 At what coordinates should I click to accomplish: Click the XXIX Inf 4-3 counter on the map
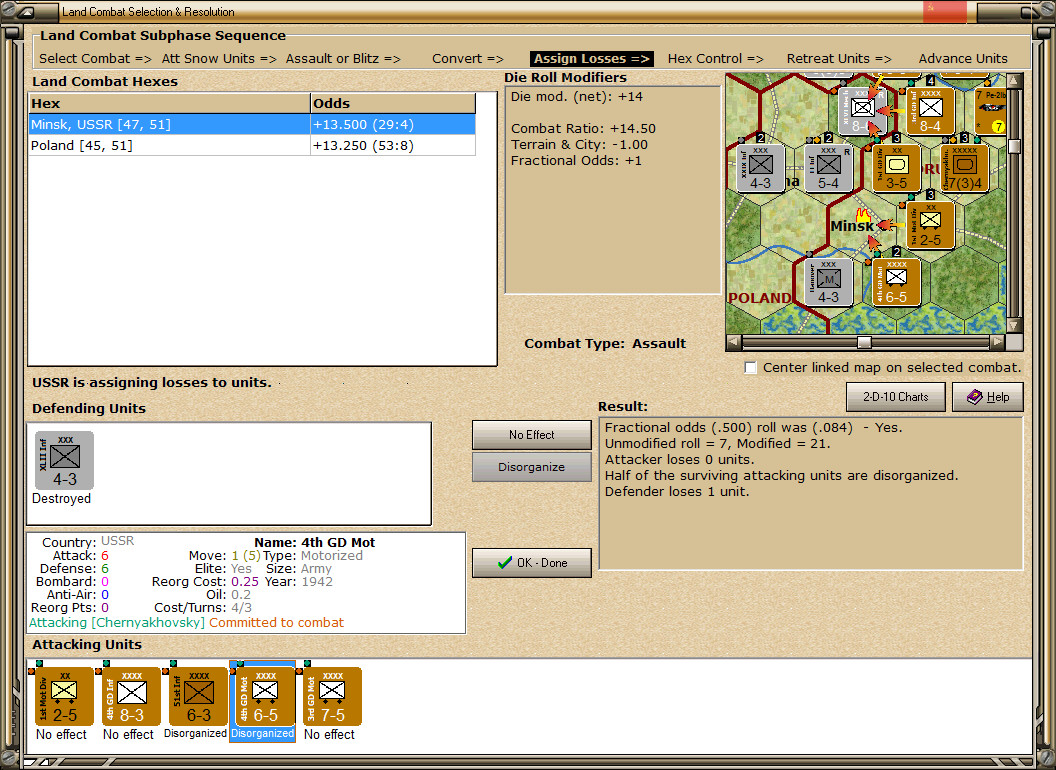pyautogui.click(x=760, y=168)
